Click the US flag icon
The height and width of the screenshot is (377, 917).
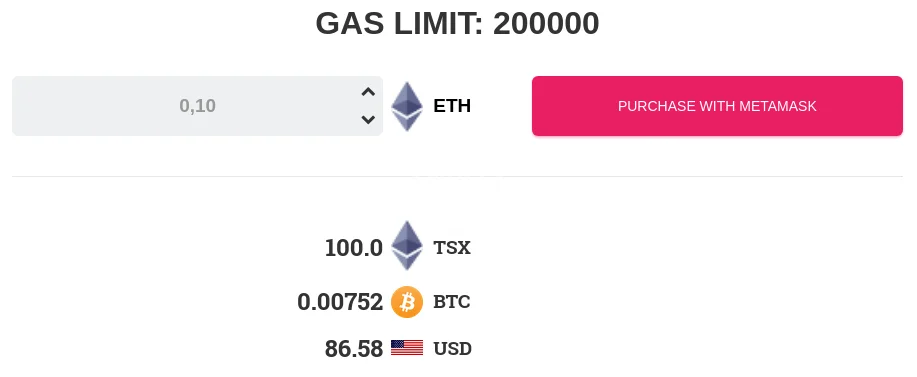406,348
